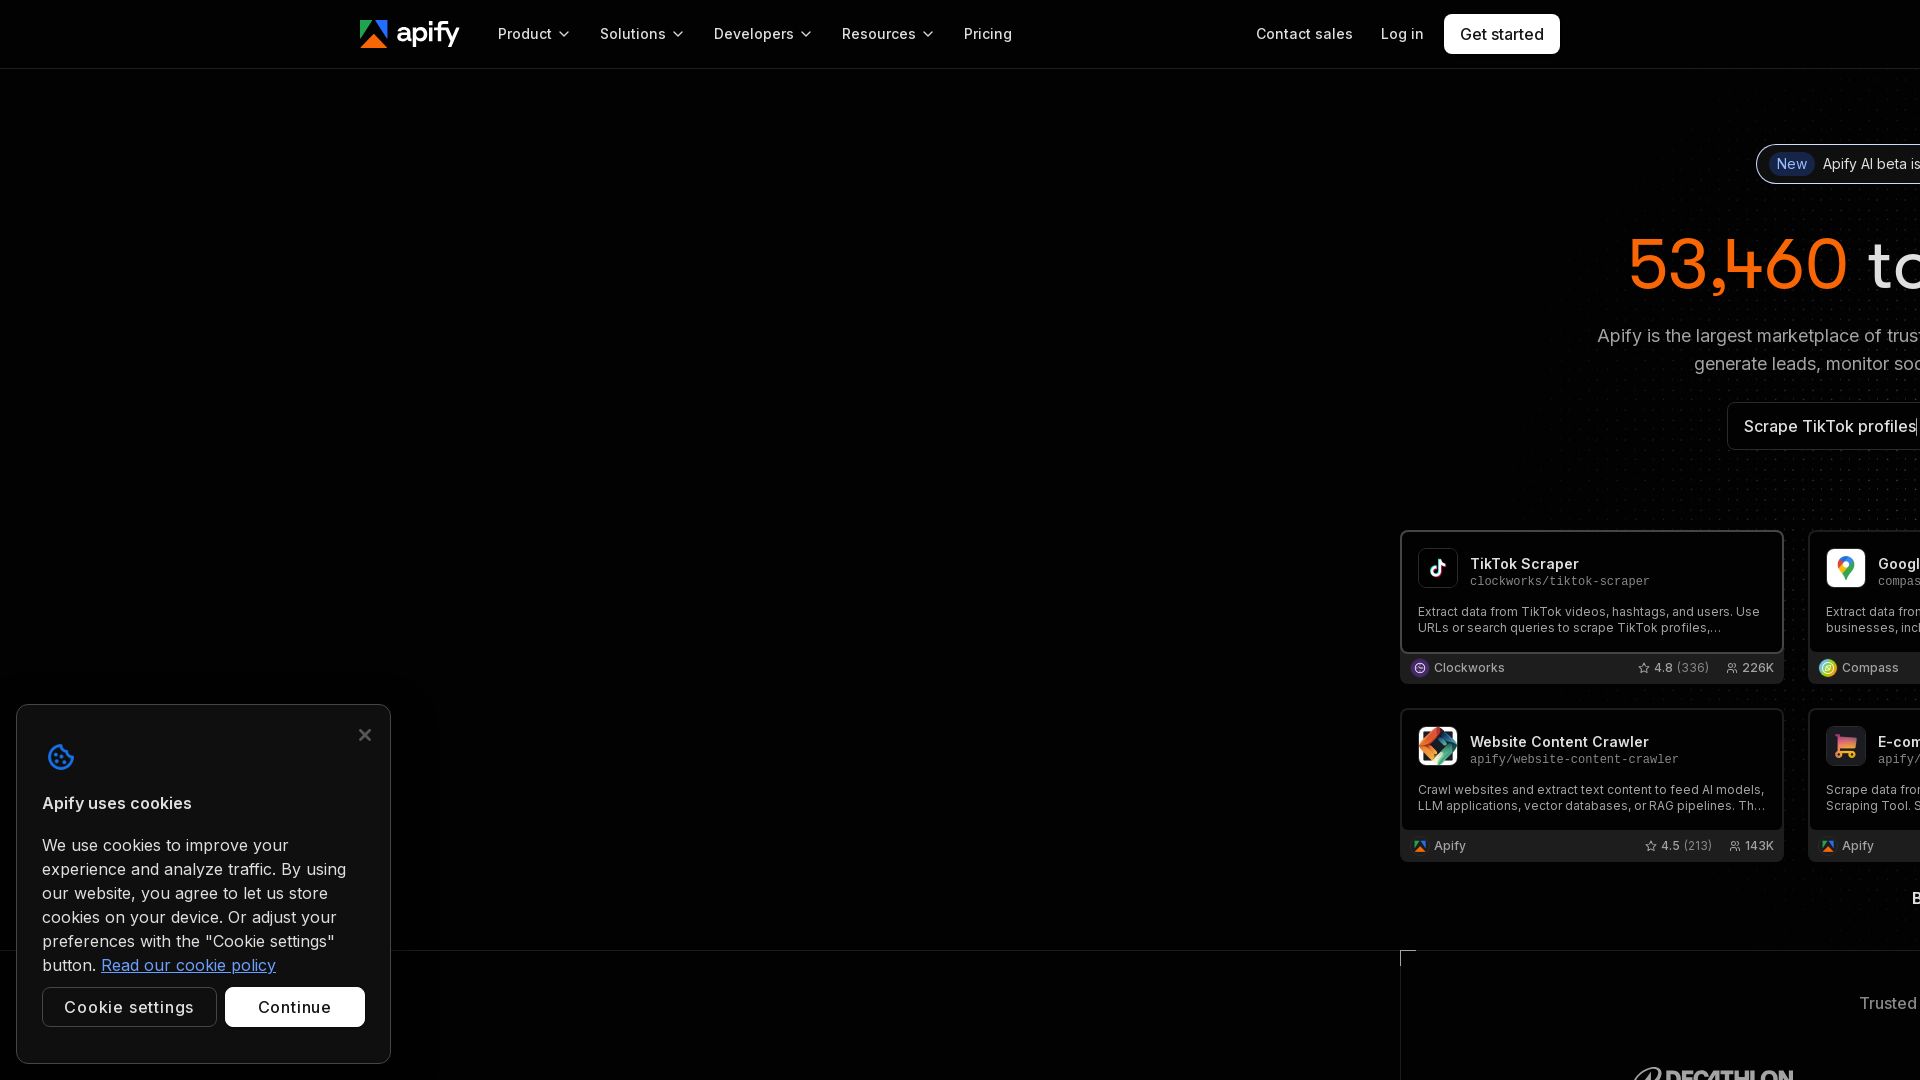The height and width of the screenshot is (1080, 1920).
Task: Click the 53,460 tools count heading
Action: click(x=1774, y=265)
